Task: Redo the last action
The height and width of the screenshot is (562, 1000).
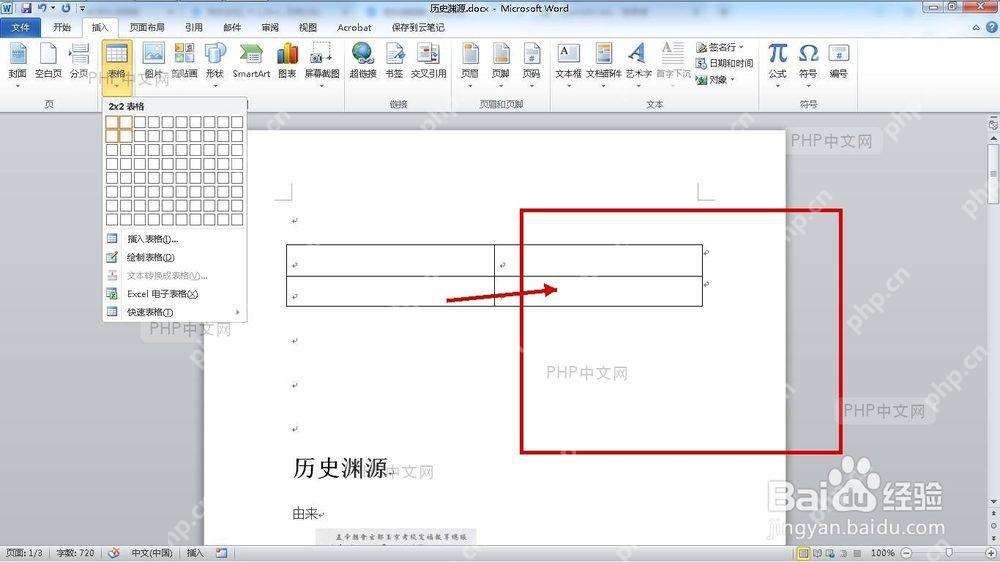Action: (x=66, y=8)
